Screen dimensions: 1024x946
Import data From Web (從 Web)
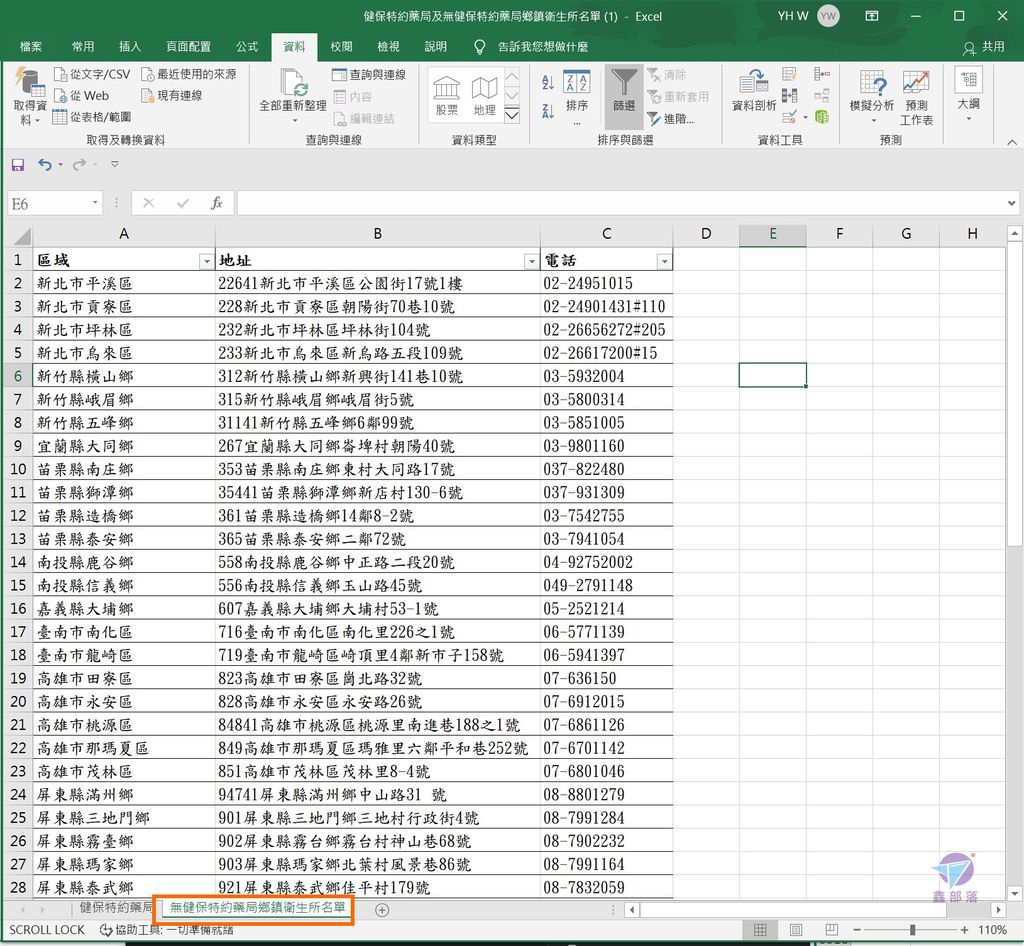point(82,96)
